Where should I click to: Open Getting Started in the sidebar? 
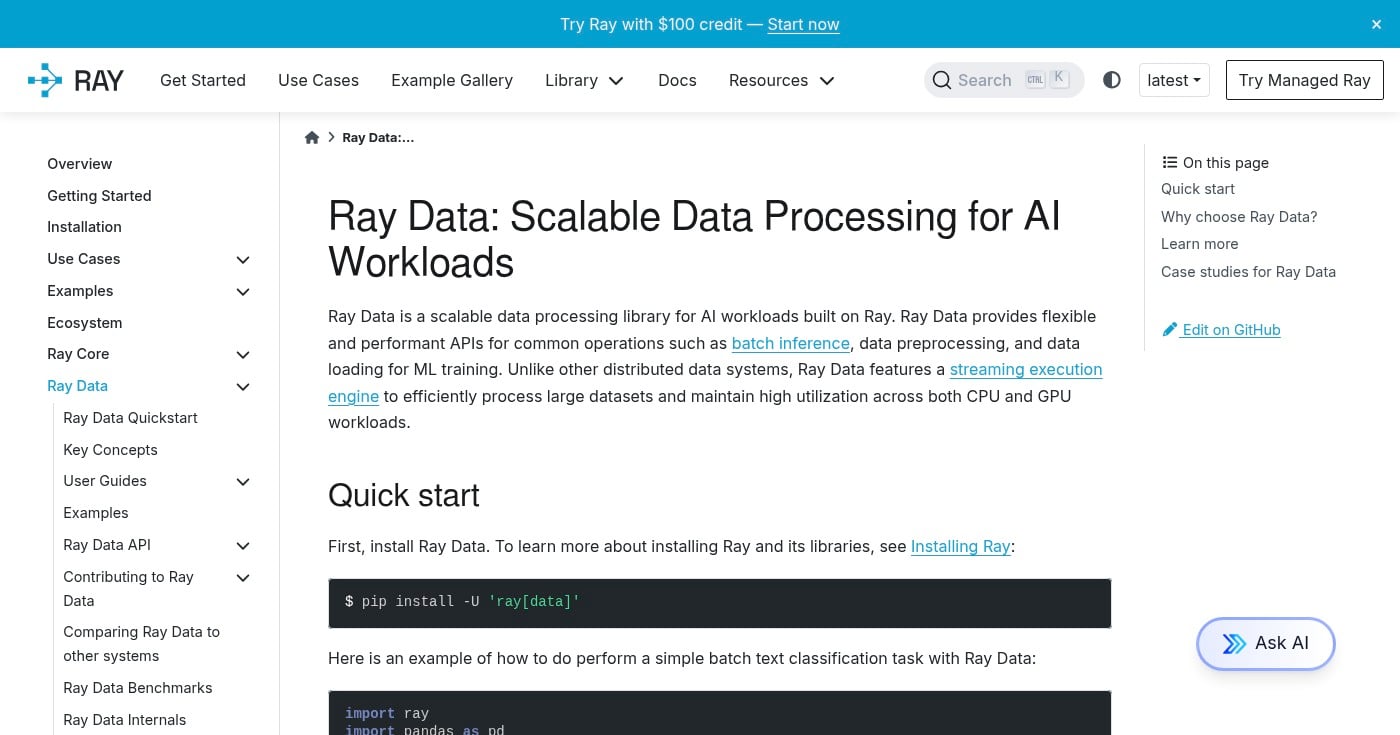(x=99, y=196)
